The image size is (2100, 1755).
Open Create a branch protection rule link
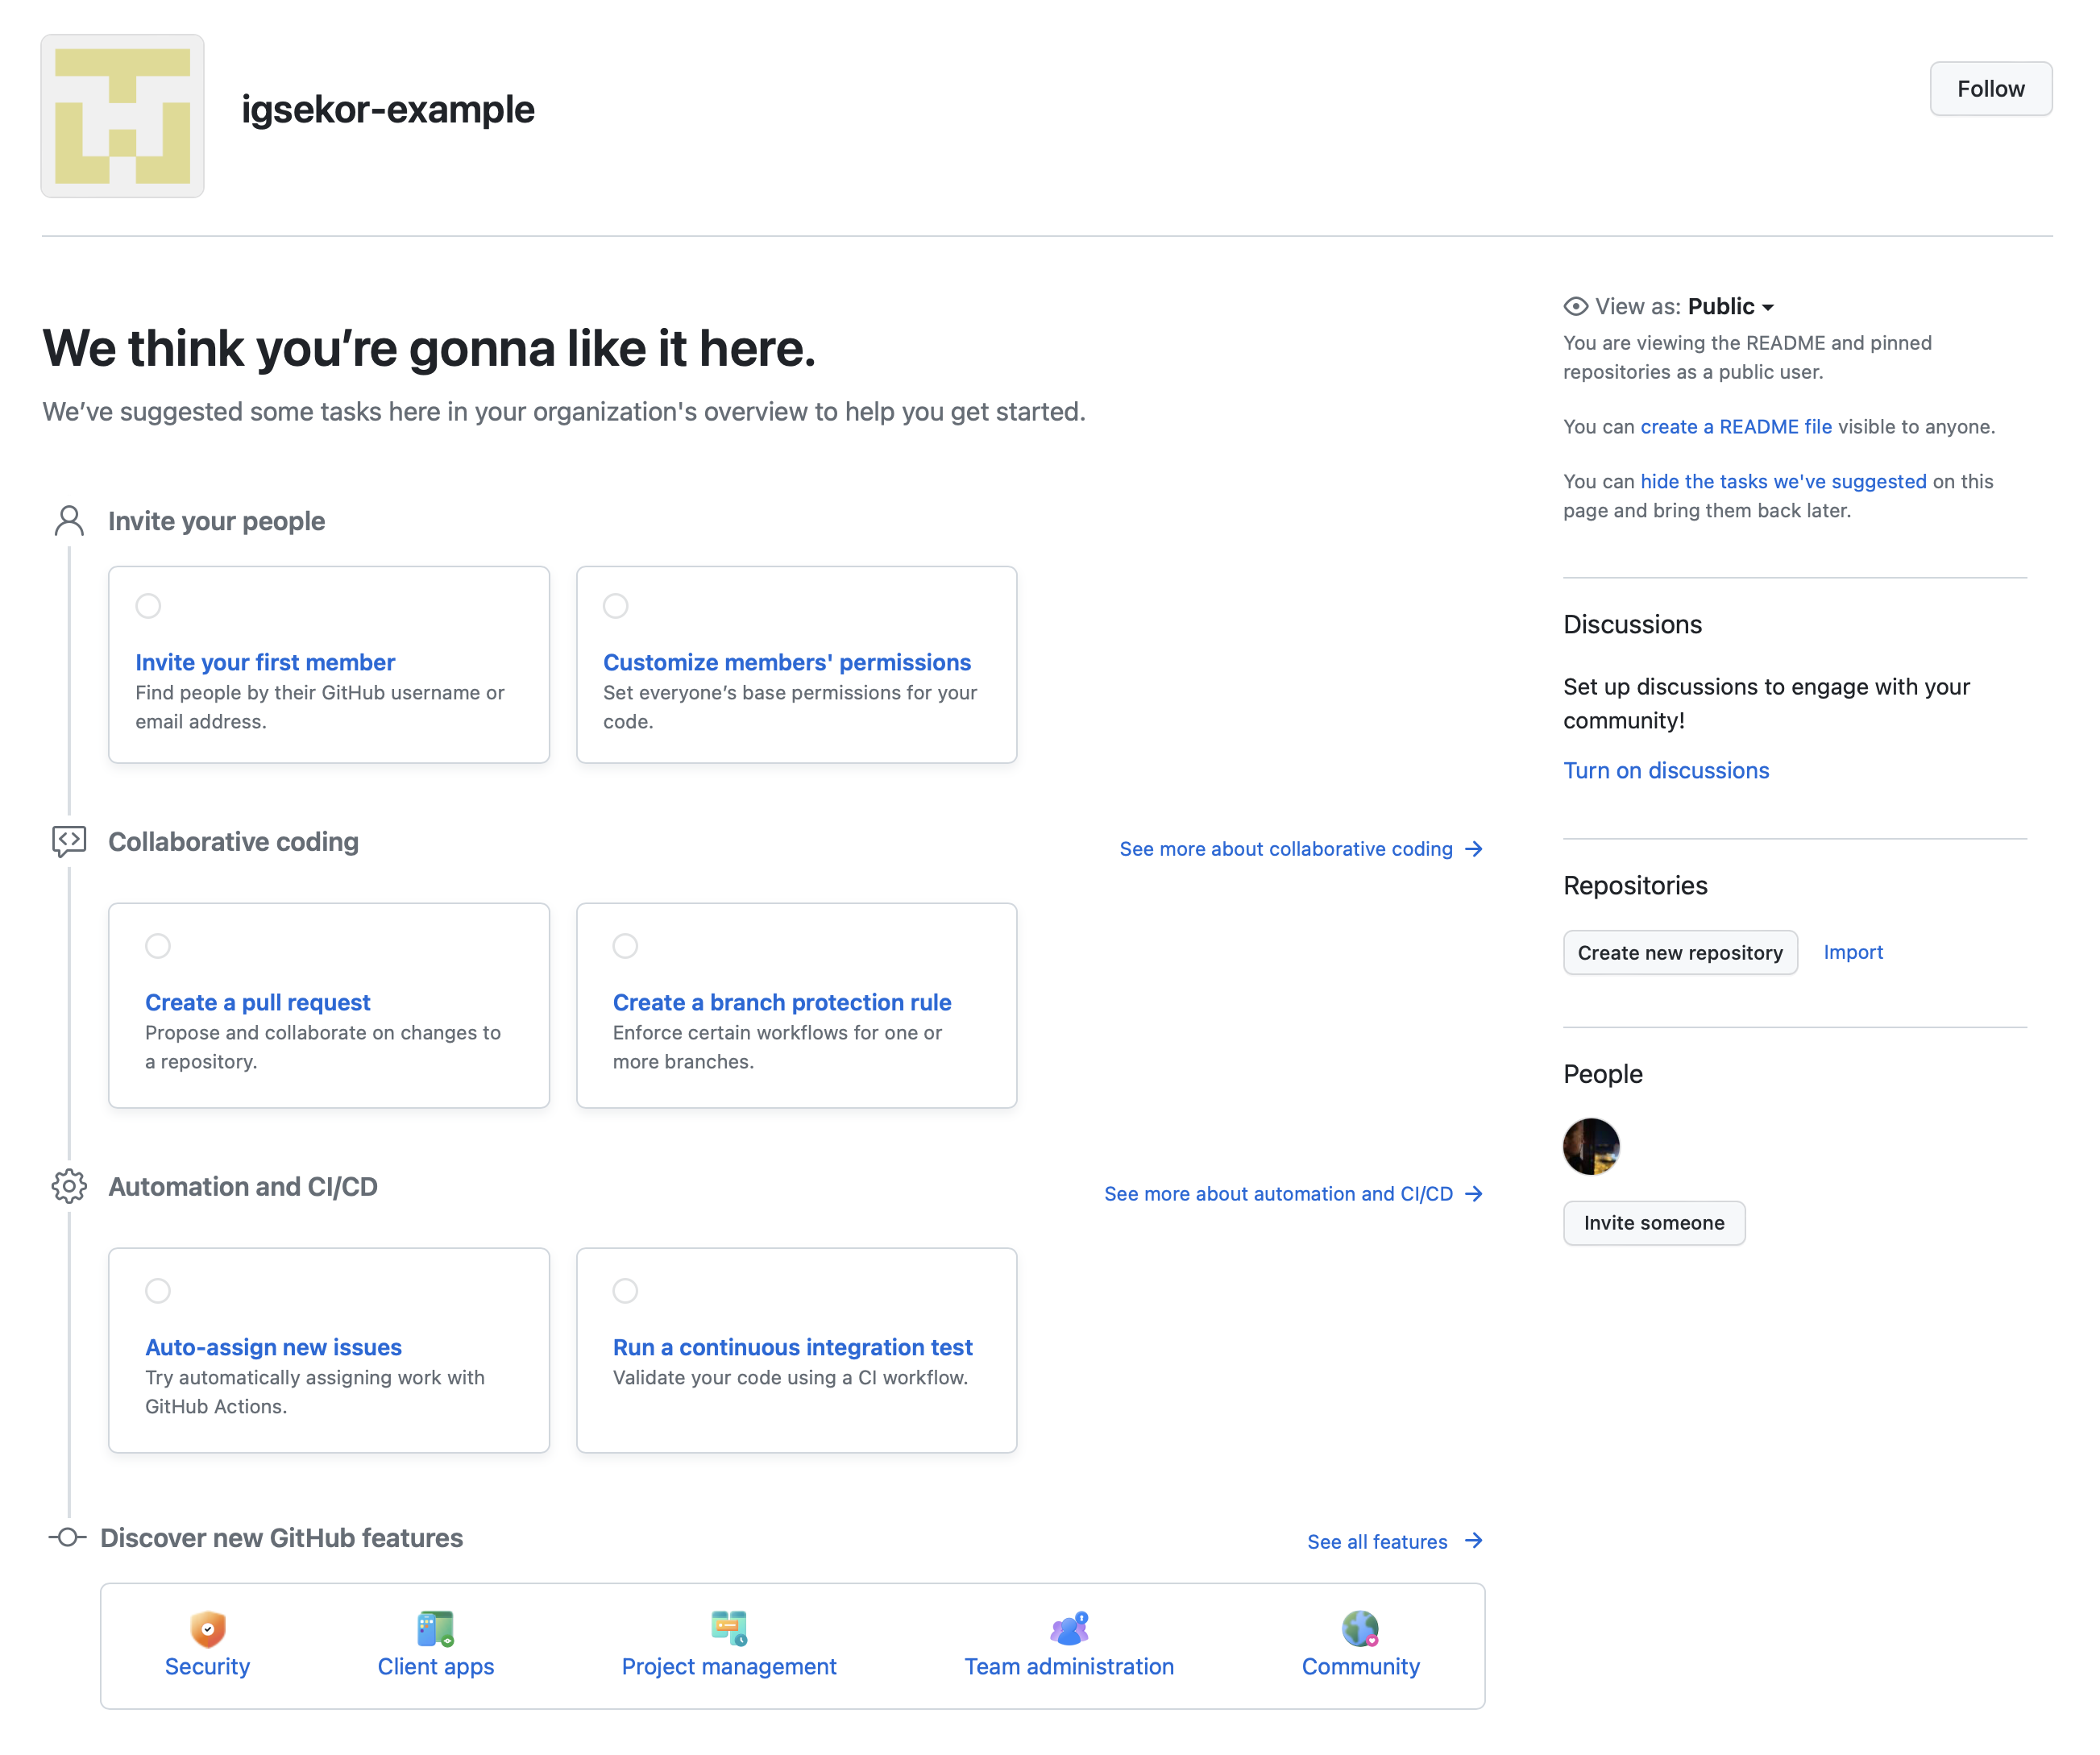pyautogui.click(x=782, y=1002)
